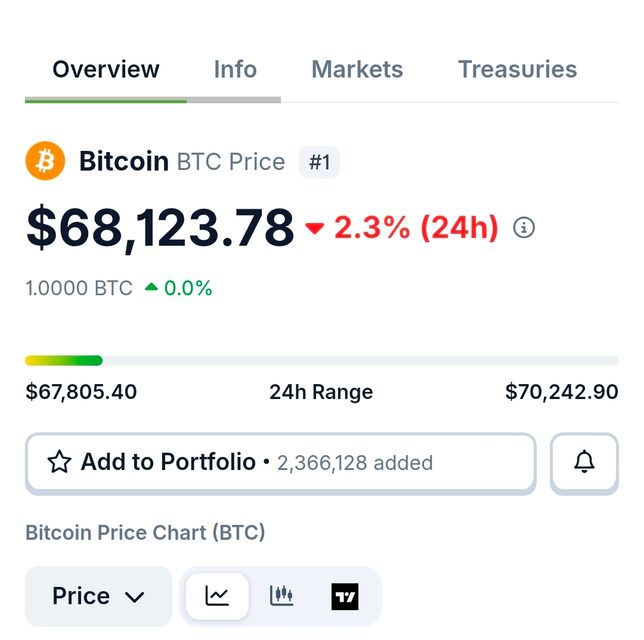Select the Overview tab
644x640 pixels.
tap(106, 69)
